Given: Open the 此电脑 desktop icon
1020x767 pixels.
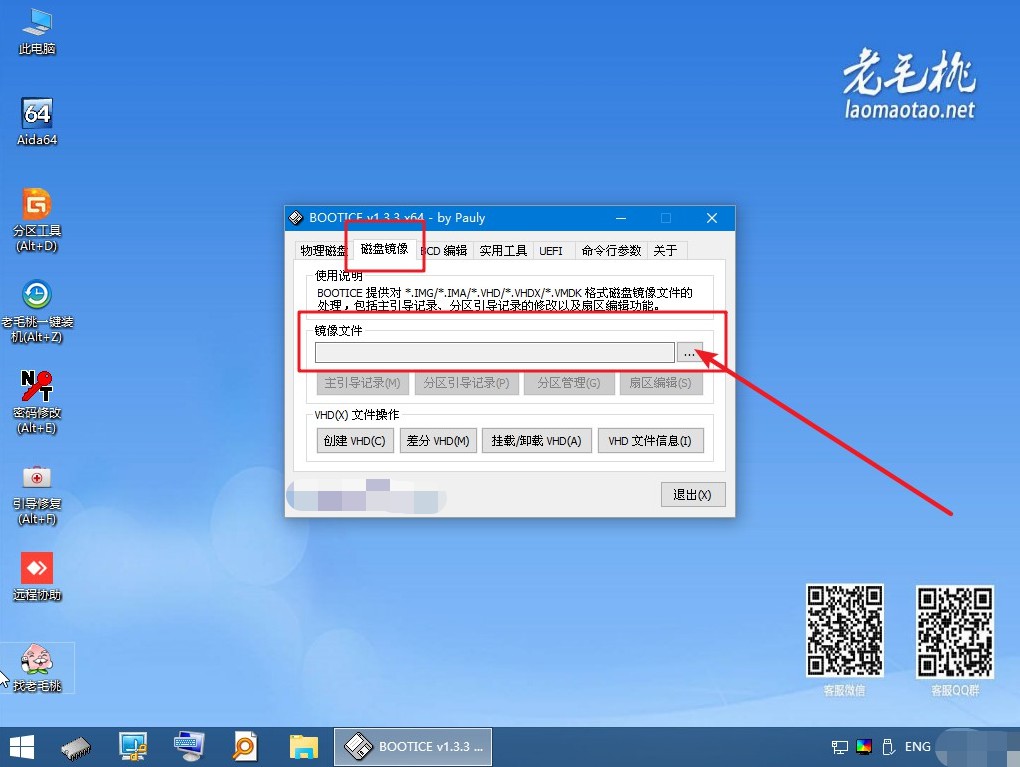Looking at the screenshot, I should (36, 31).
